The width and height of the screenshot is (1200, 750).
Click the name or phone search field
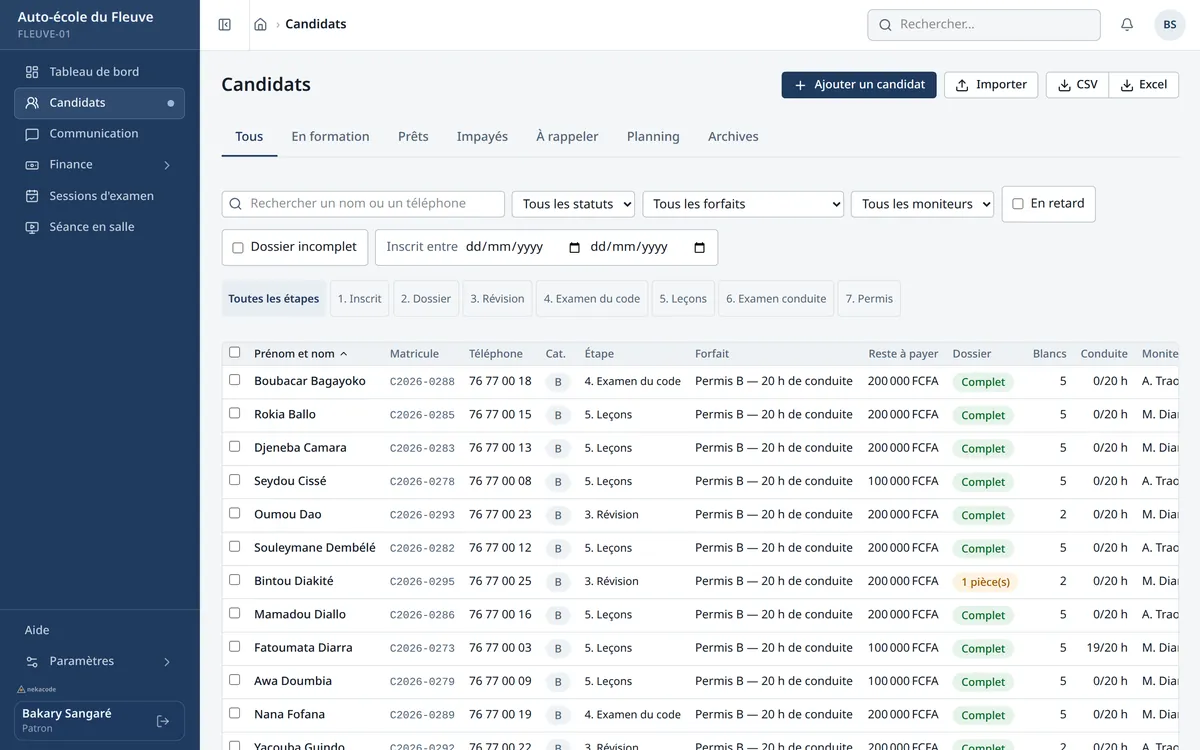pyautogui.click(x=363, y=204)
